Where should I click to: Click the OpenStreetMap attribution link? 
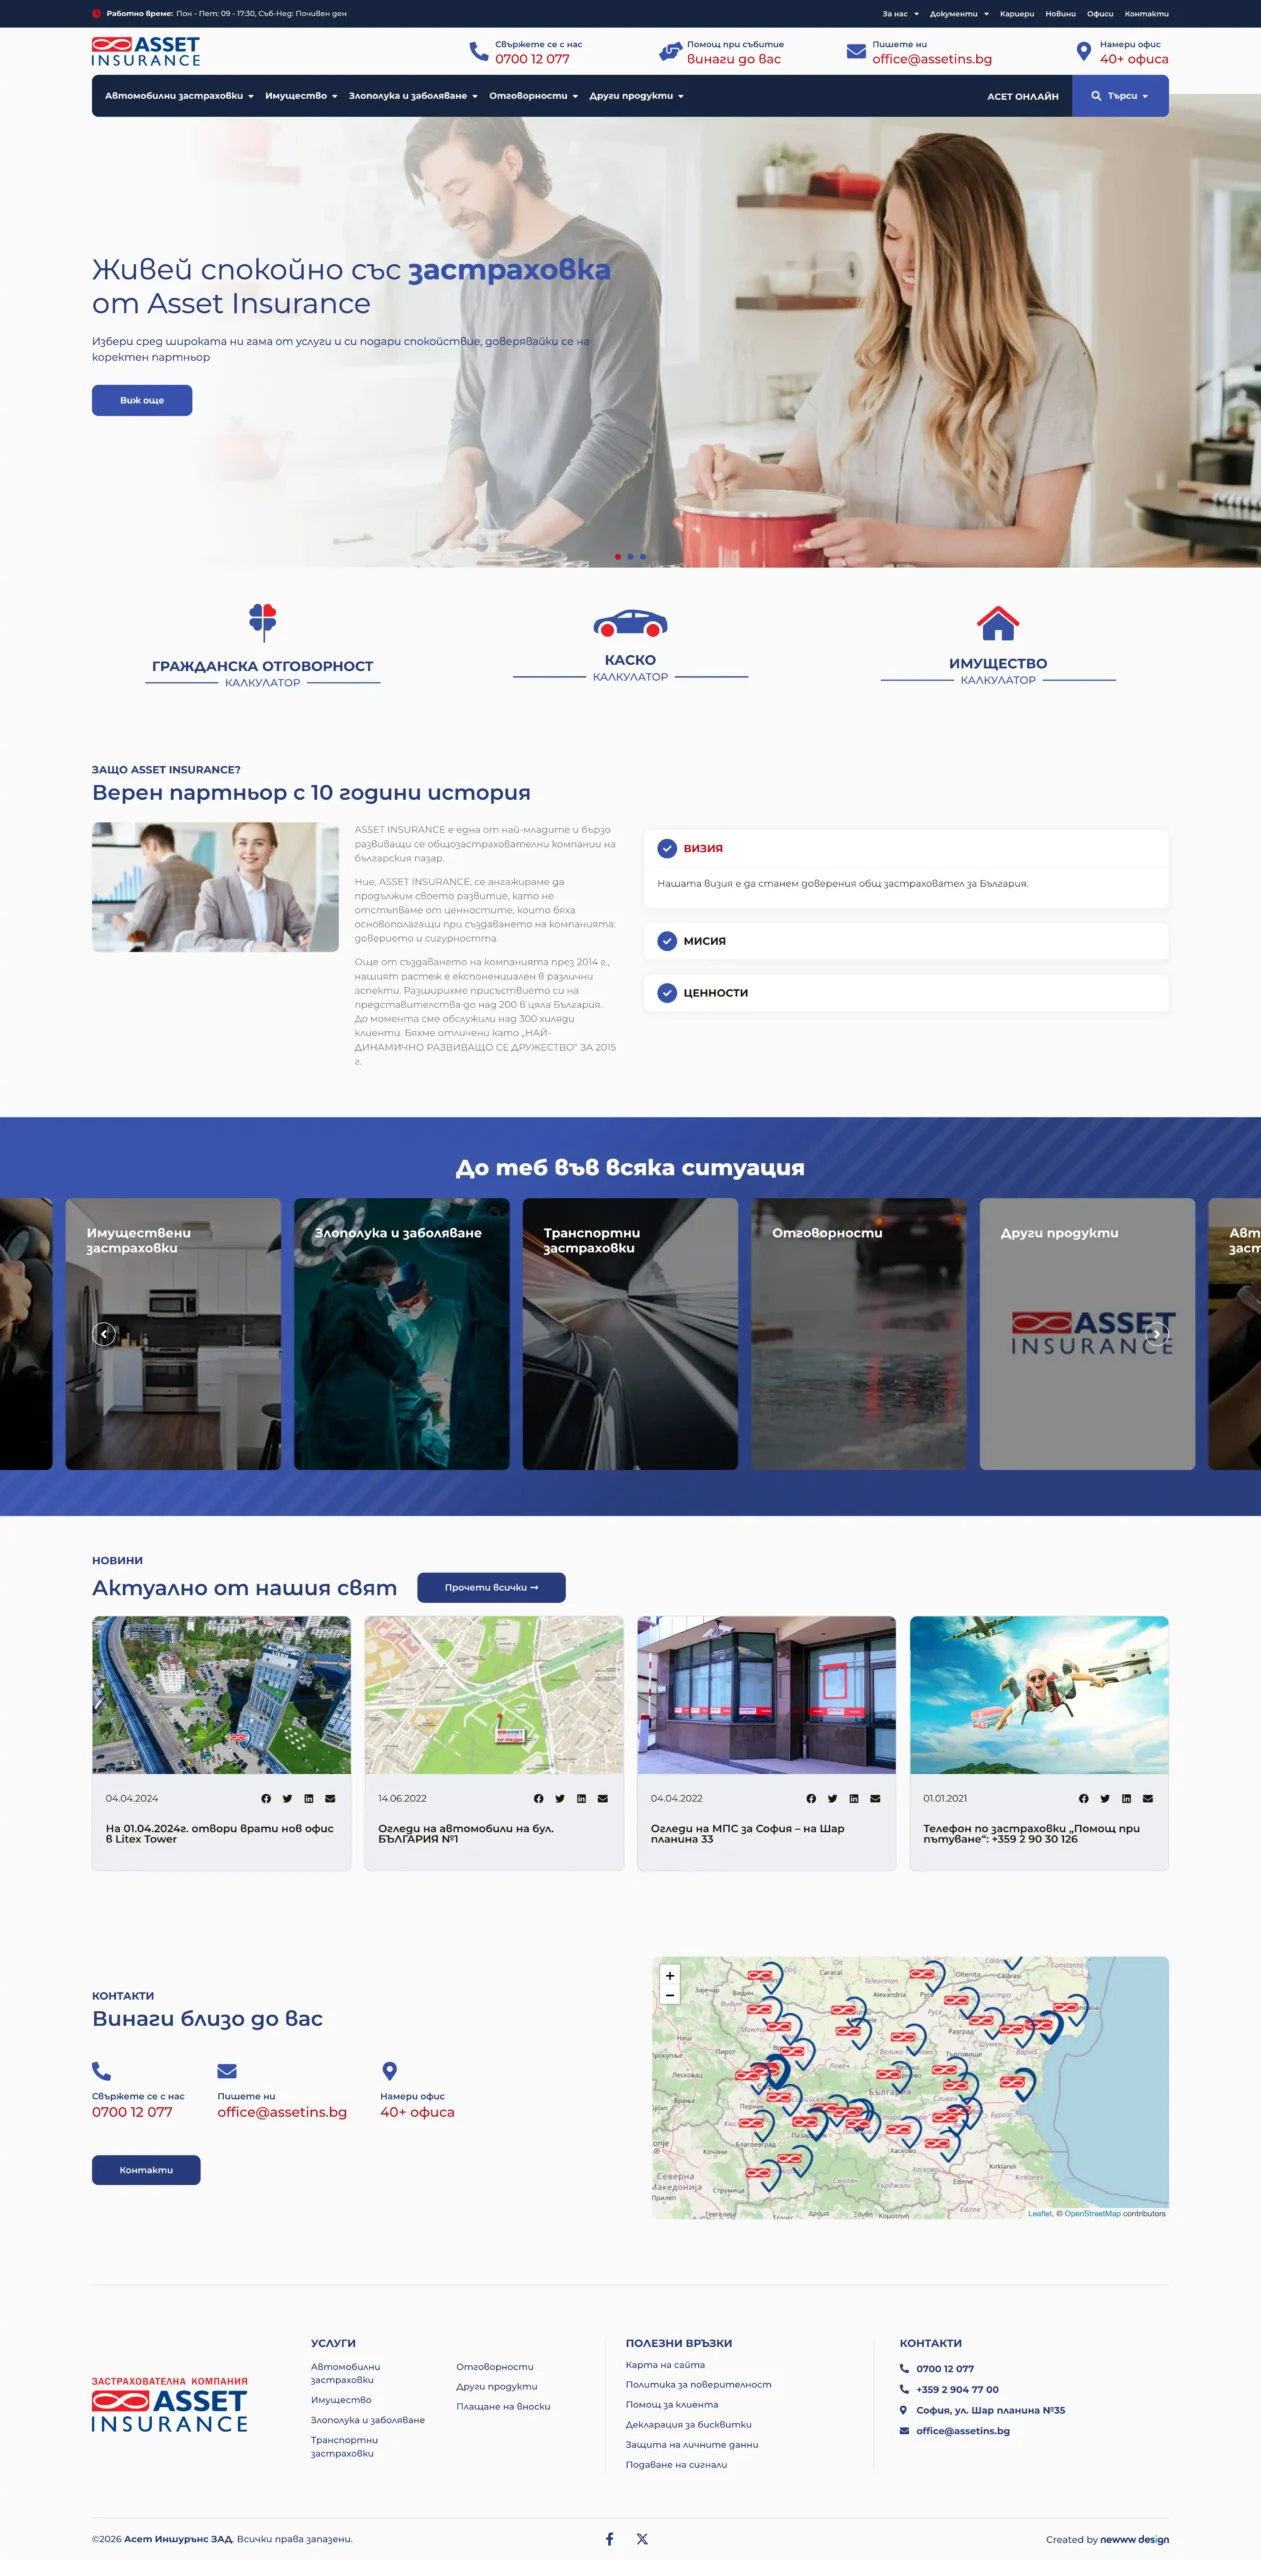pyautogui.click(x=1092, y=2214)
